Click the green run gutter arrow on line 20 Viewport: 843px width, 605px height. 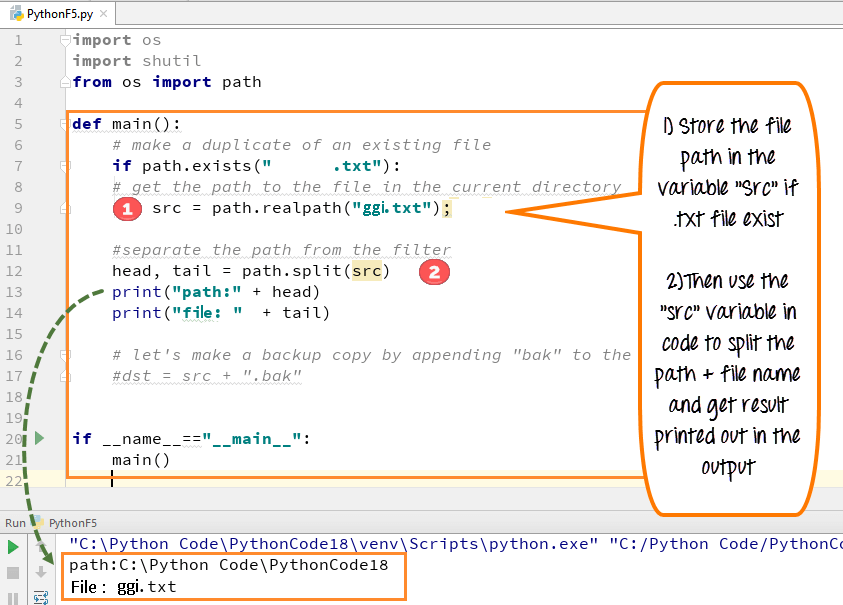click(40, 438)
